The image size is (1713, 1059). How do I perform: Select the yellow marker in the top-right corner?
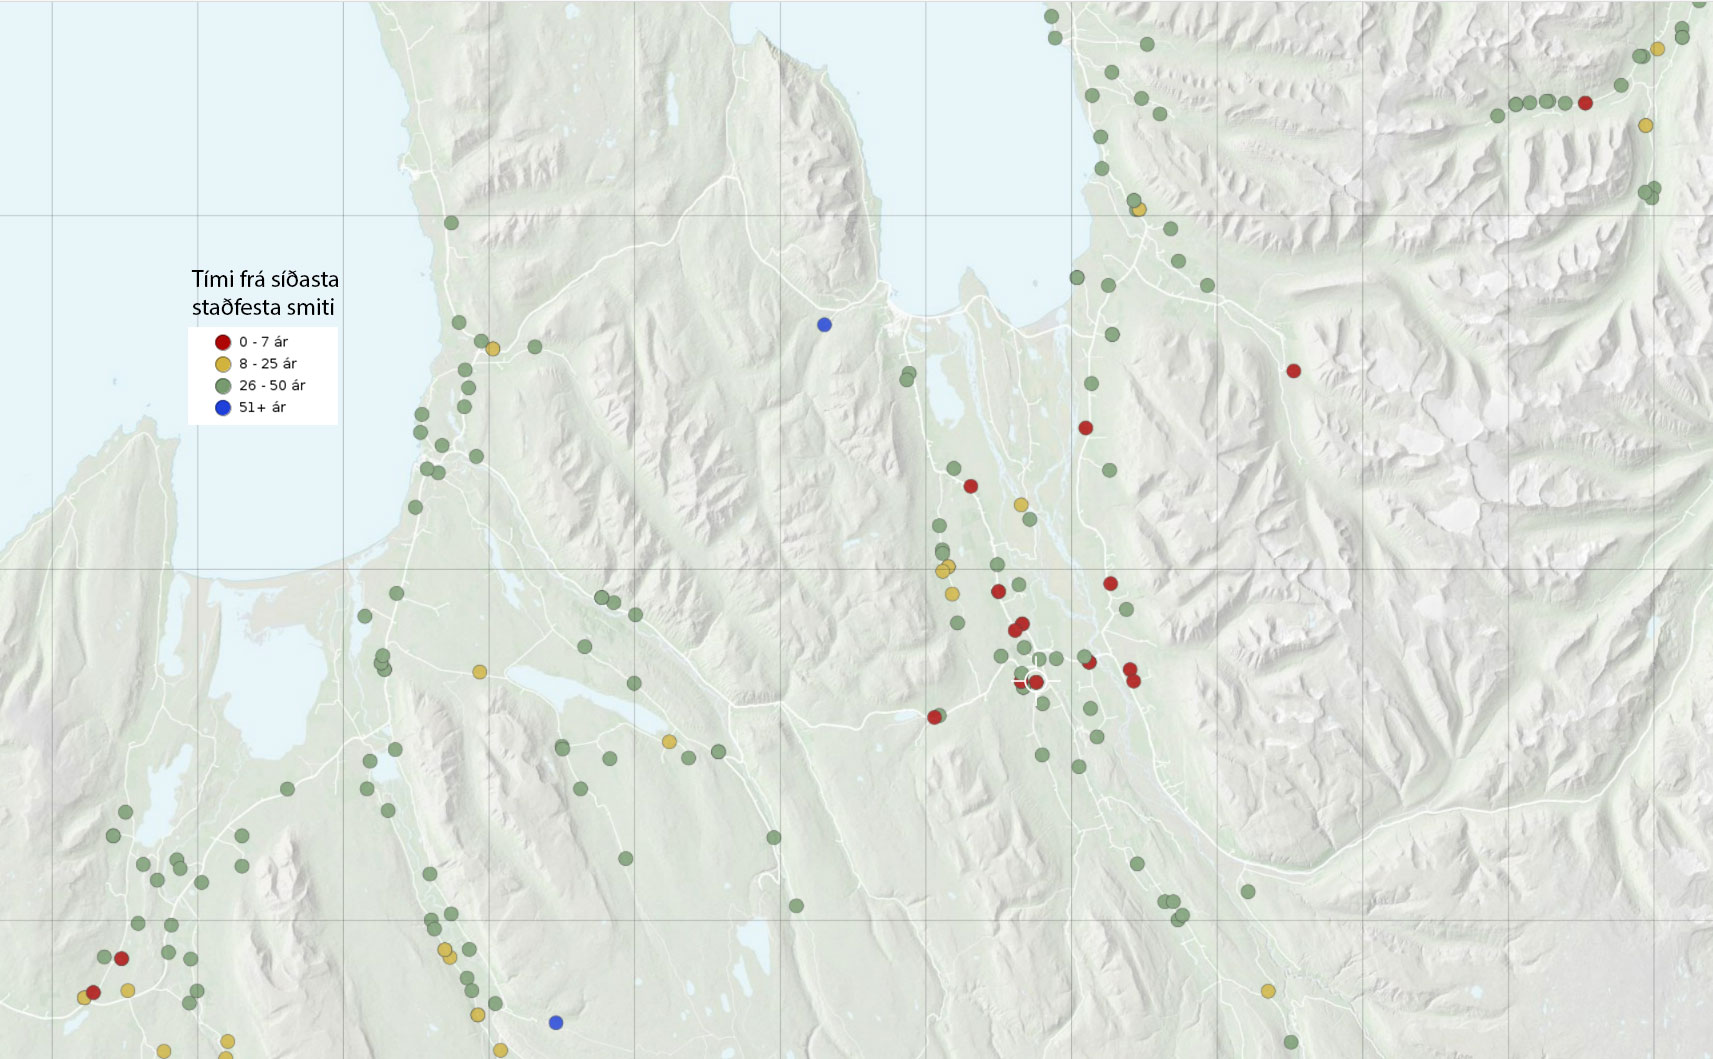(x=1657, y=49)
